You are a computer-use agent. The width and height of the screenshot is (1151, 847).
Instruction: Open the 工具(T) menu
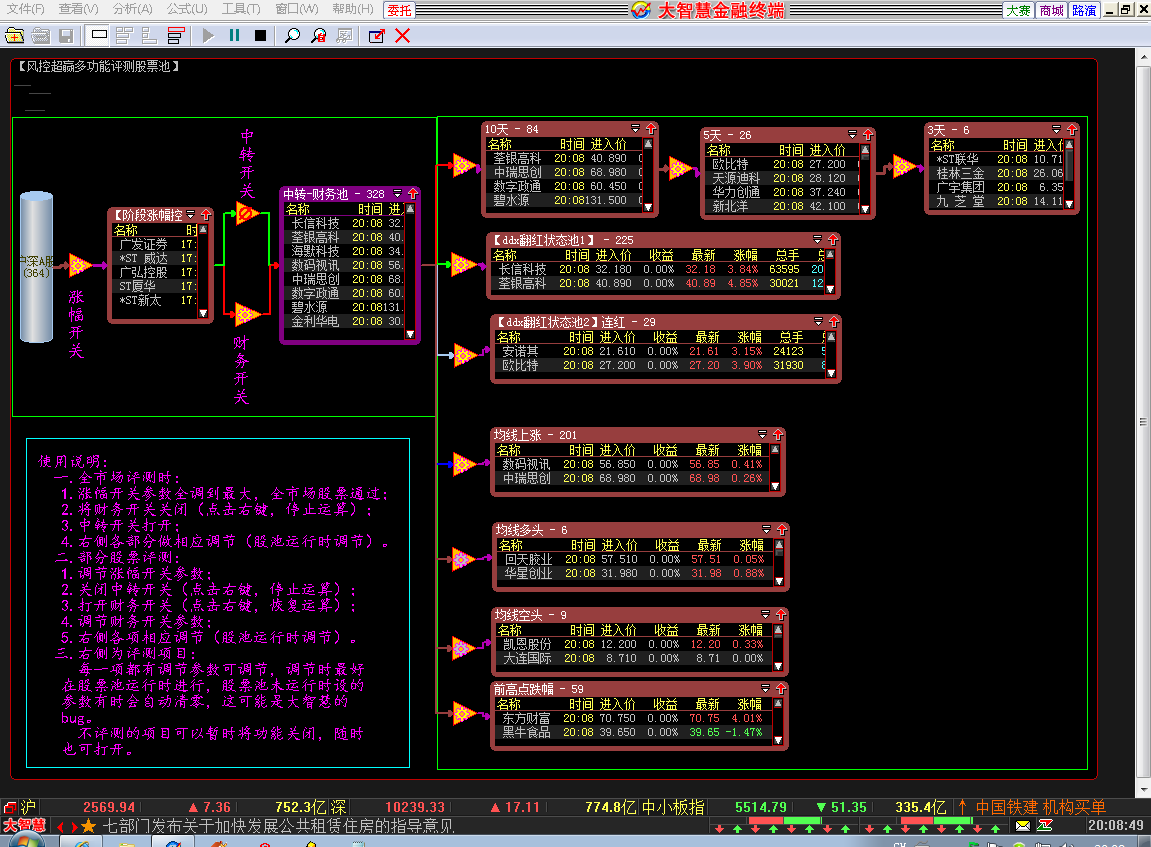[x=241, y=9]
